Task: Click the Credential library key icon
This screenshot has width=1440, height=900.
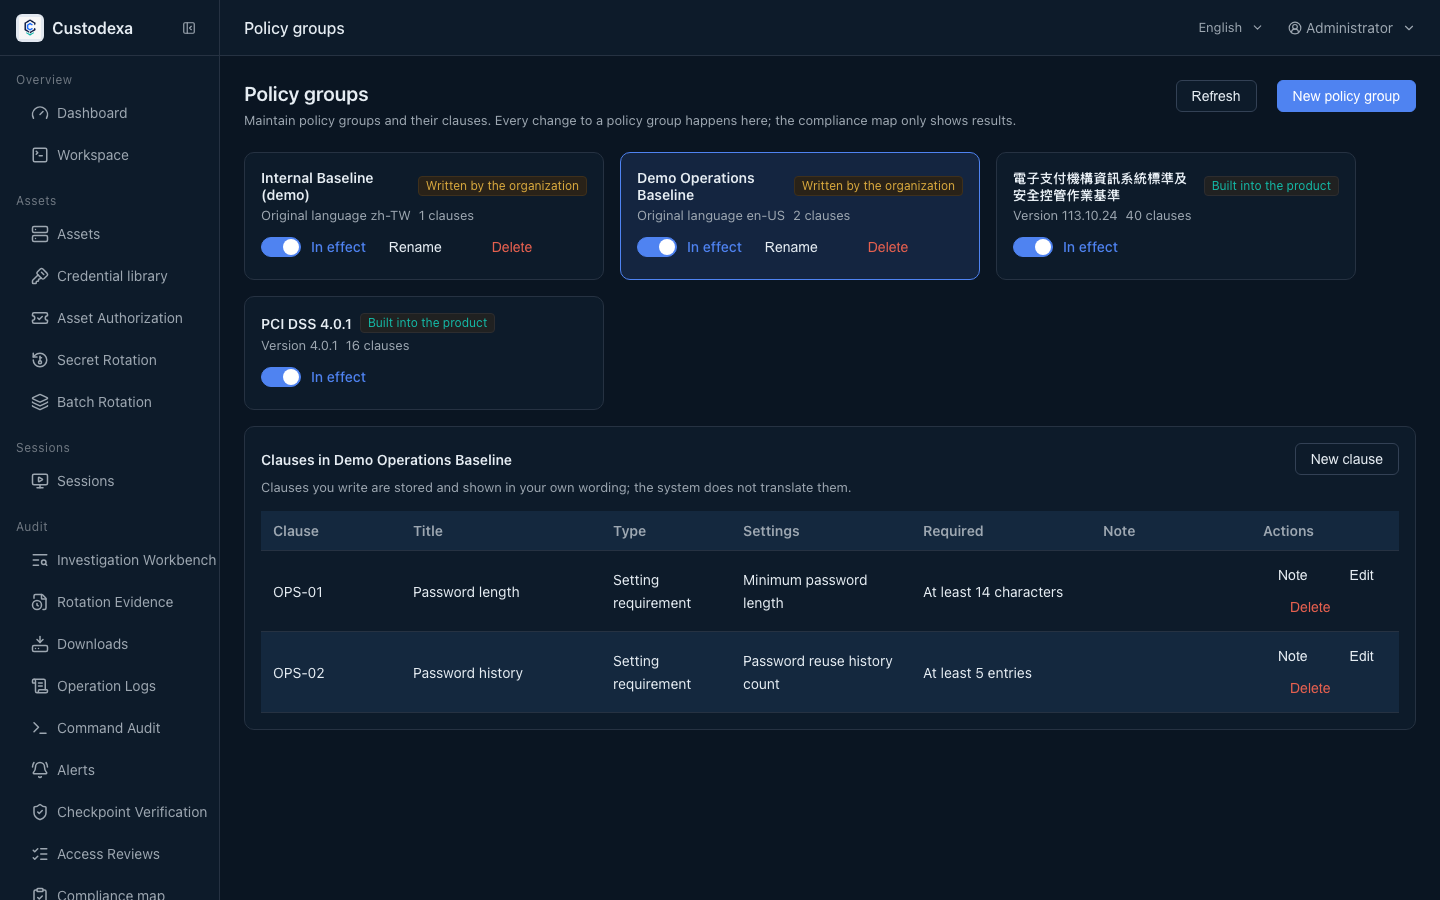Action: pos(40,276)
